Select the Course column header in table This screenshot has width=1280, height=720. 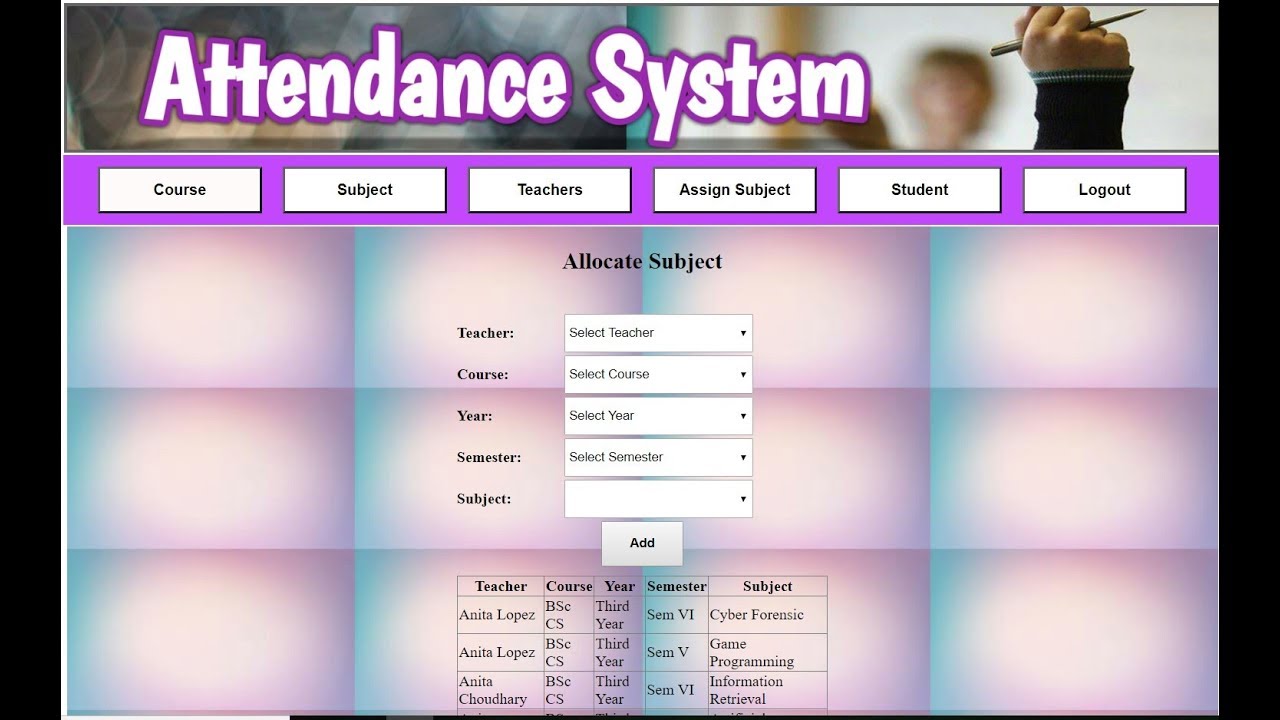click(569, 587)
